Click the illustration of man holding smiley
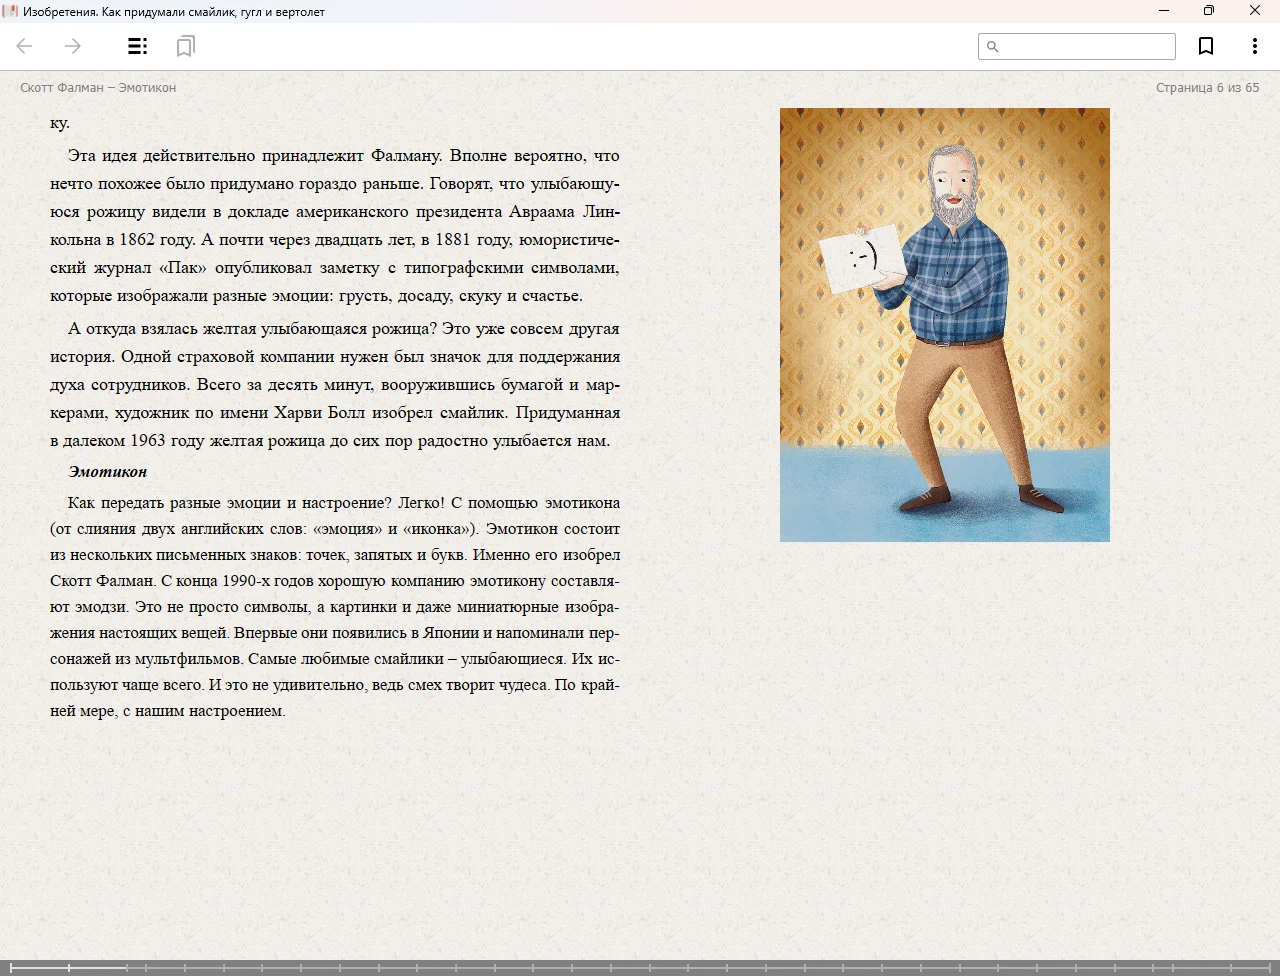Screen dimensions: 1280x976 [944, 325]
